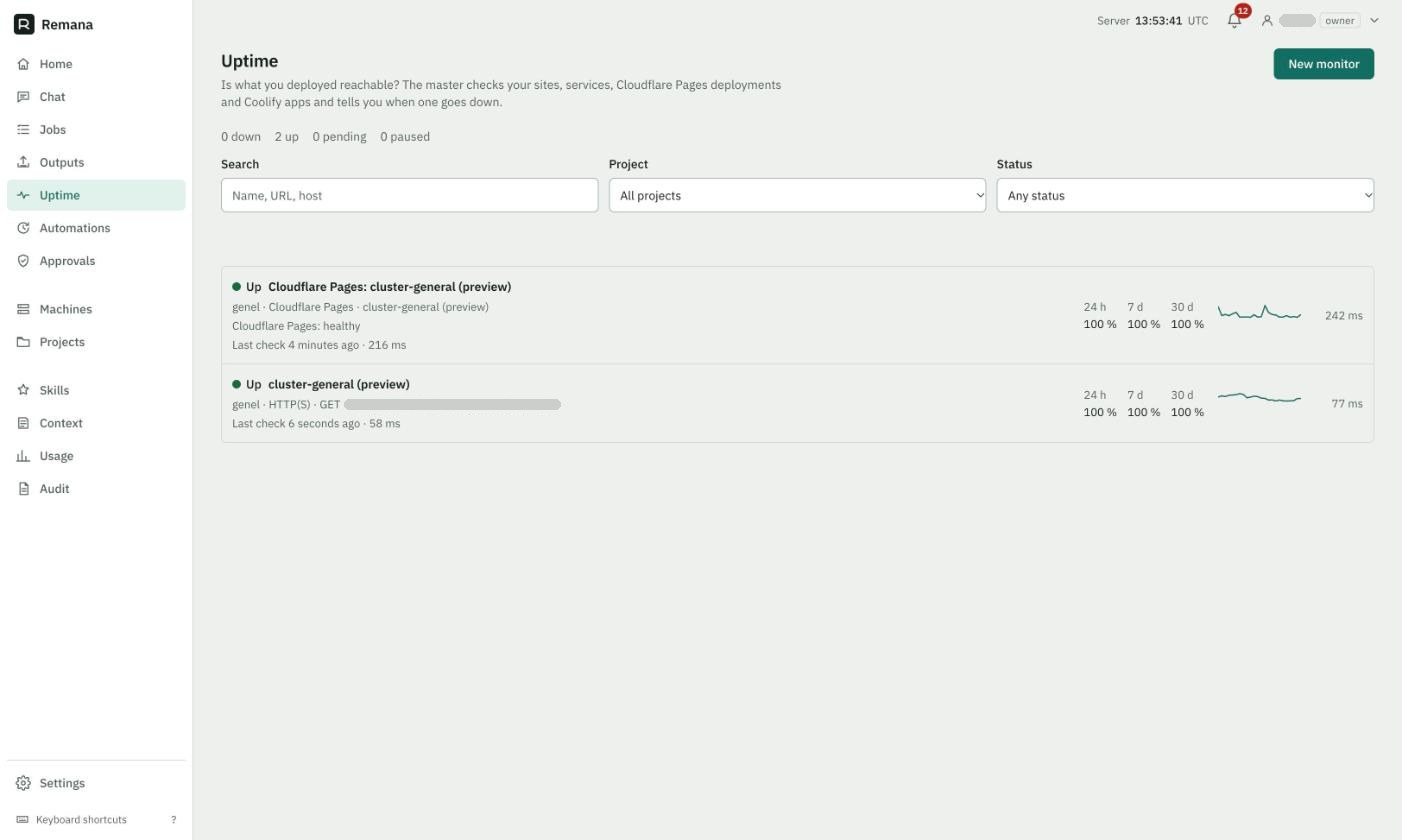Open Settings from sidebar bottom

[96, 783]
